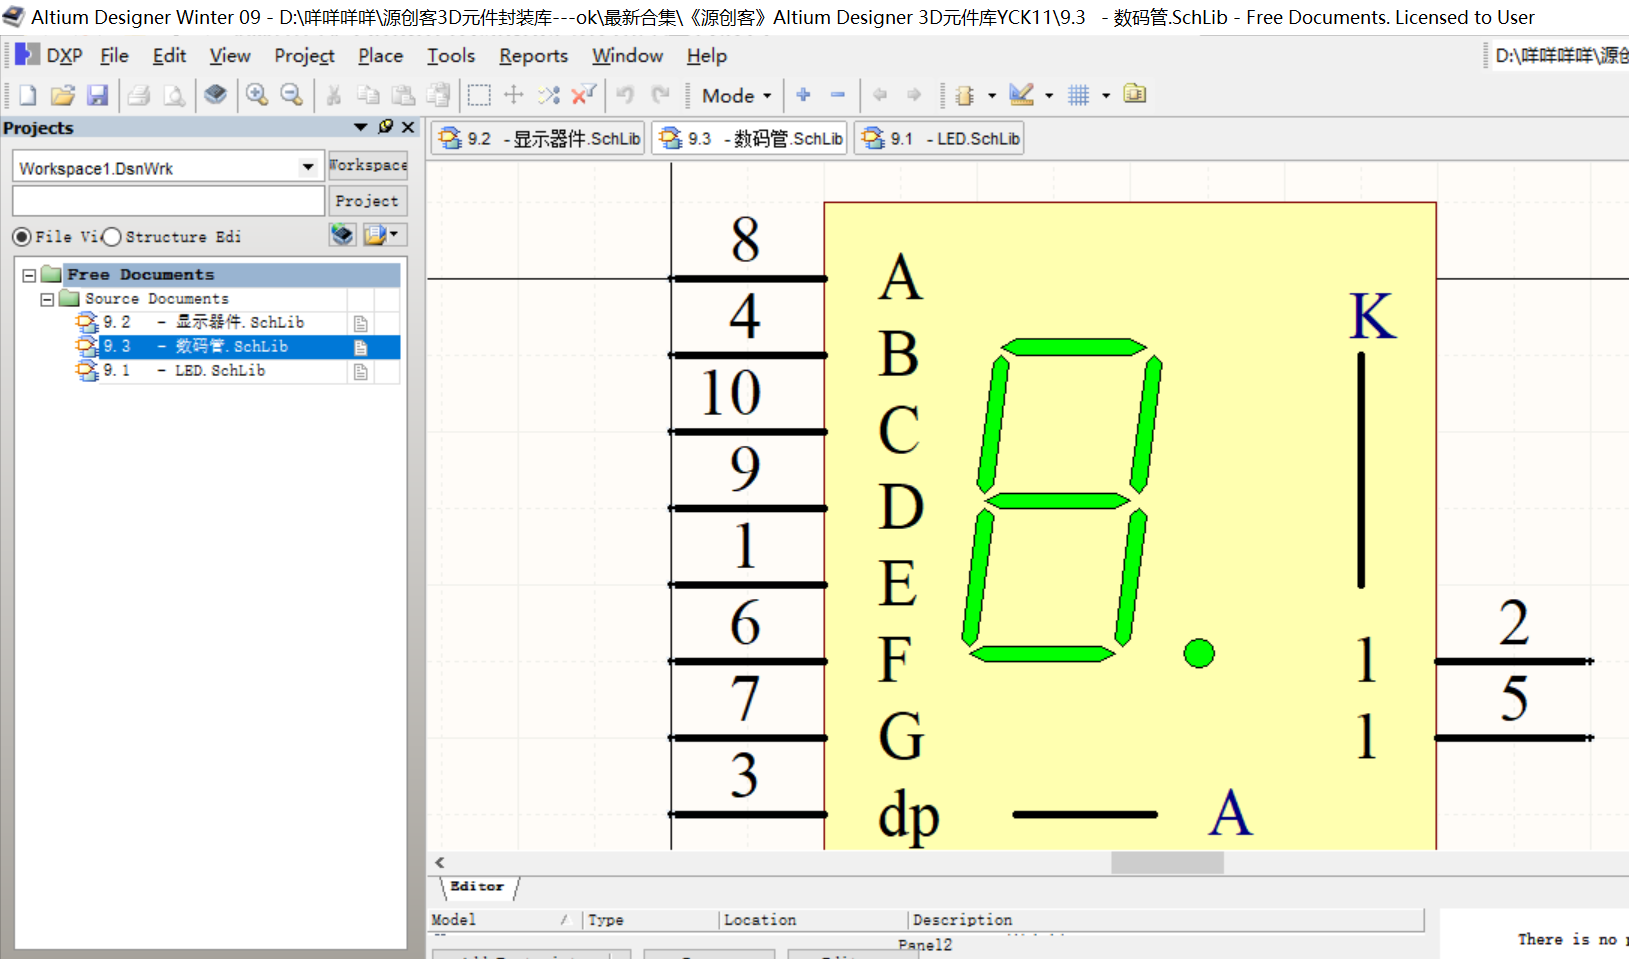Zoom in with the magnifier plus icon

tap(257, 95)
